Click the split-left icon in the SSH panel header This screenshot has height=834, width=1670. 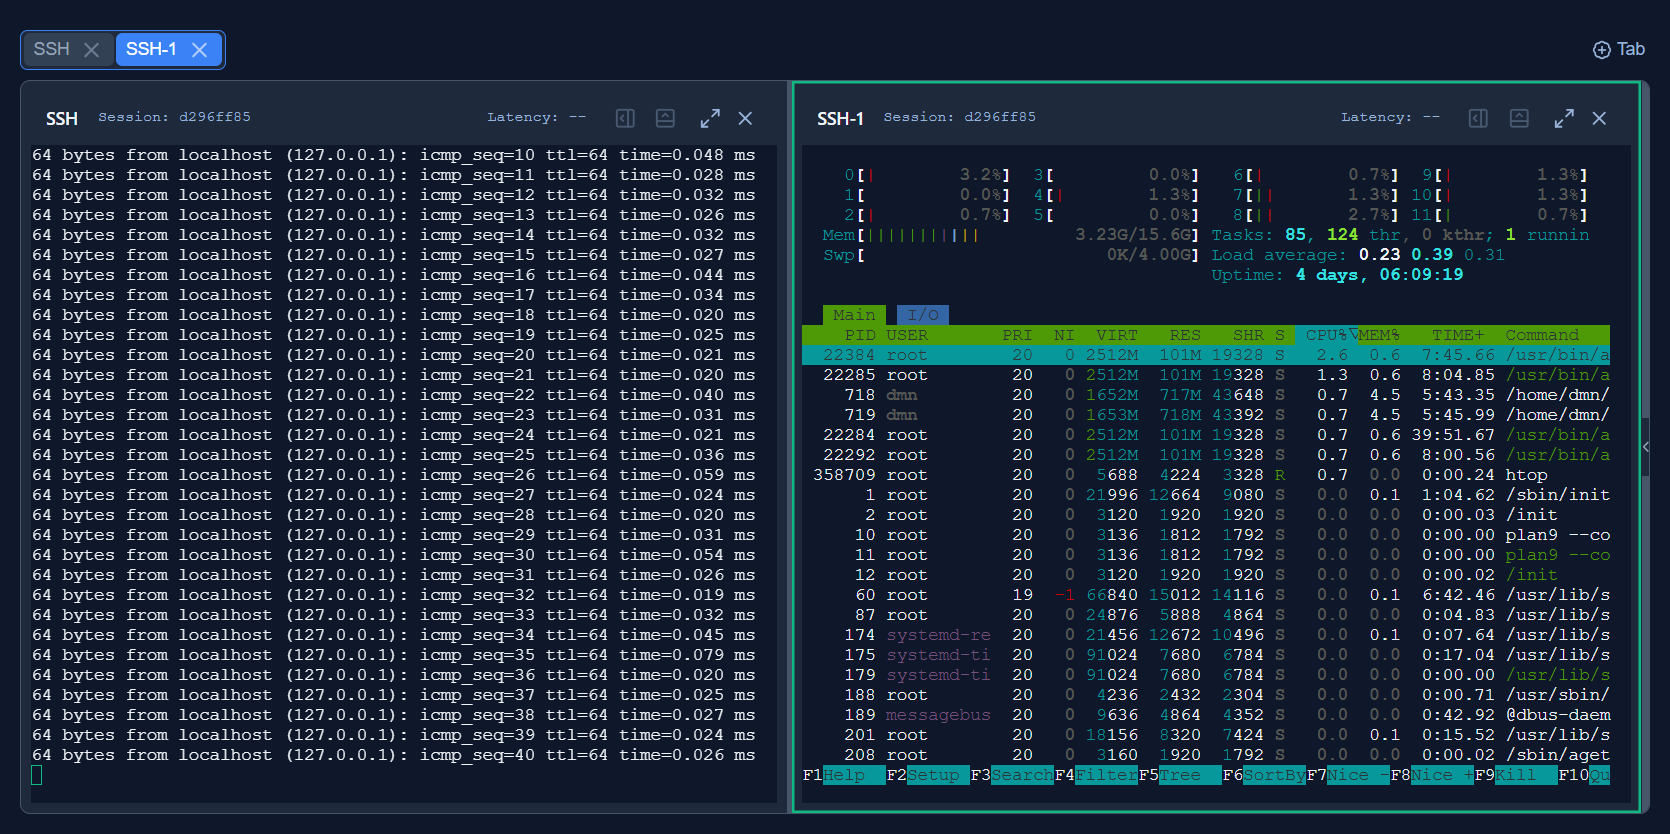click(x=625, y=118)
